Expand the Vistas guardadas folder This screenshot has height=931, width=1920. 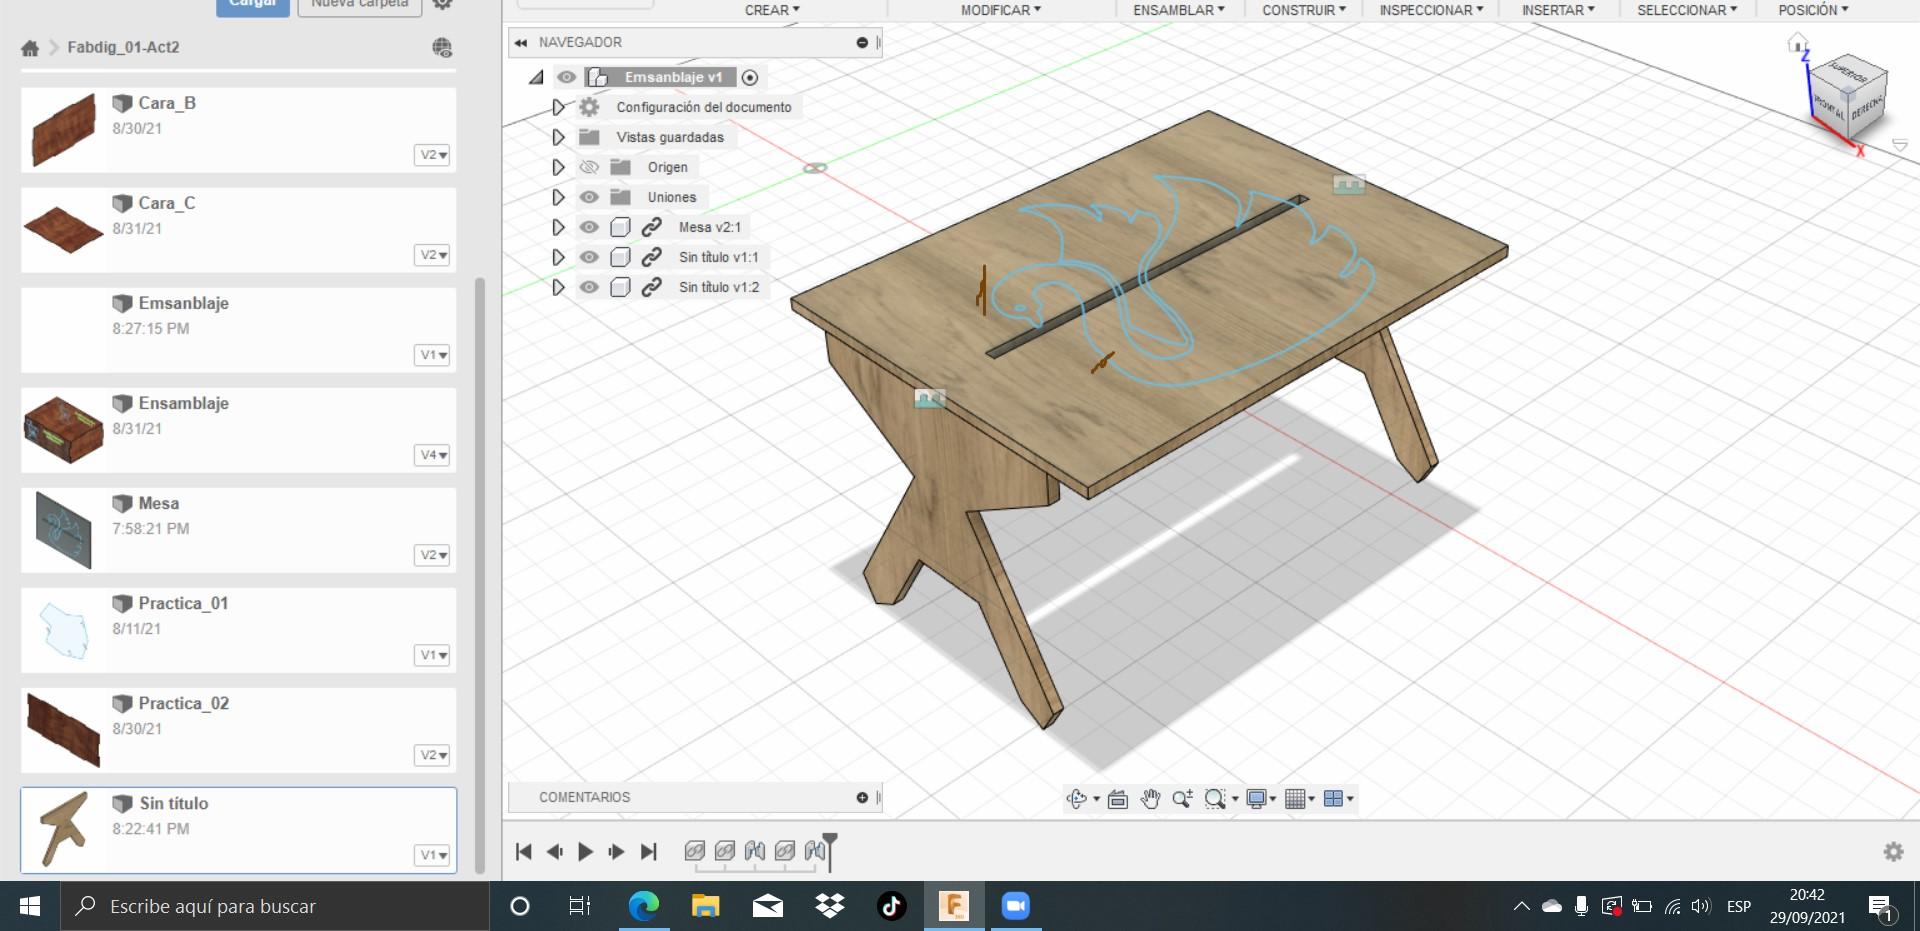coord(558,137)
